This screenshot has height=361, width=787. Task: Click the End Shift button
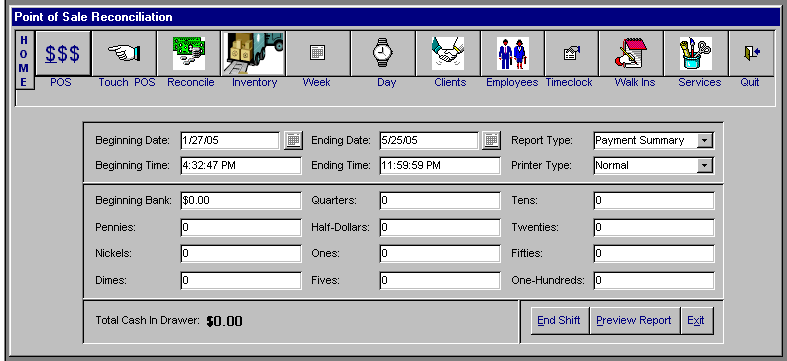[559, 320]
